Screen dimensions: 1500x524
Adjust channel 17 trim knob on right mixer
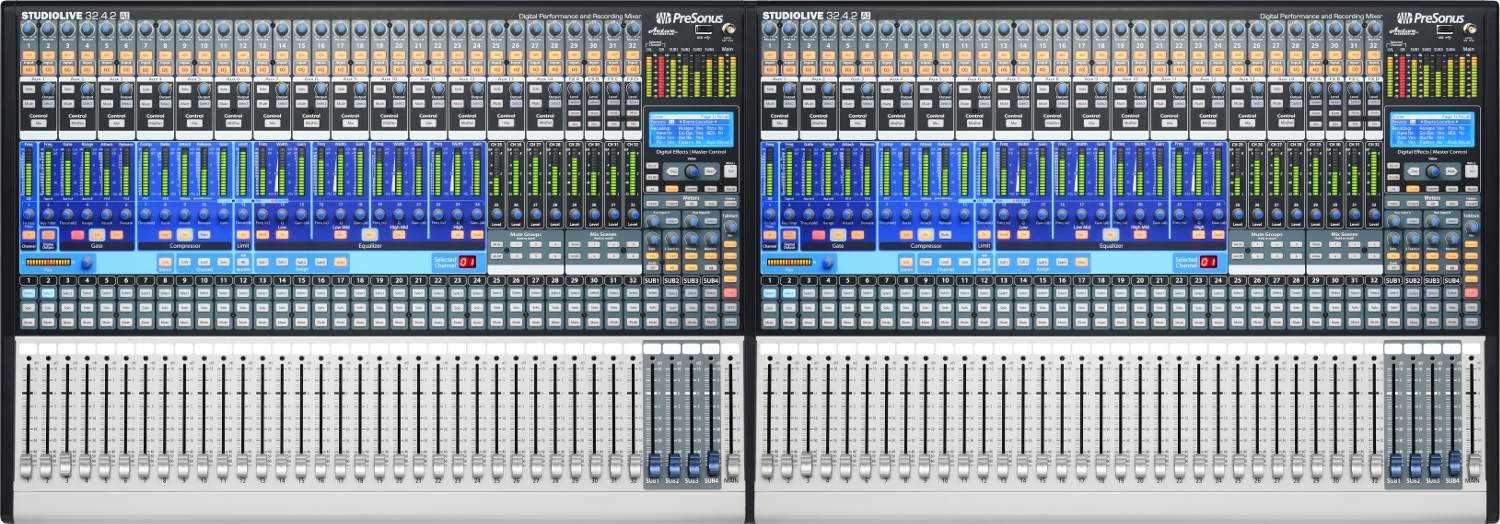click(x=1082, y=28)
